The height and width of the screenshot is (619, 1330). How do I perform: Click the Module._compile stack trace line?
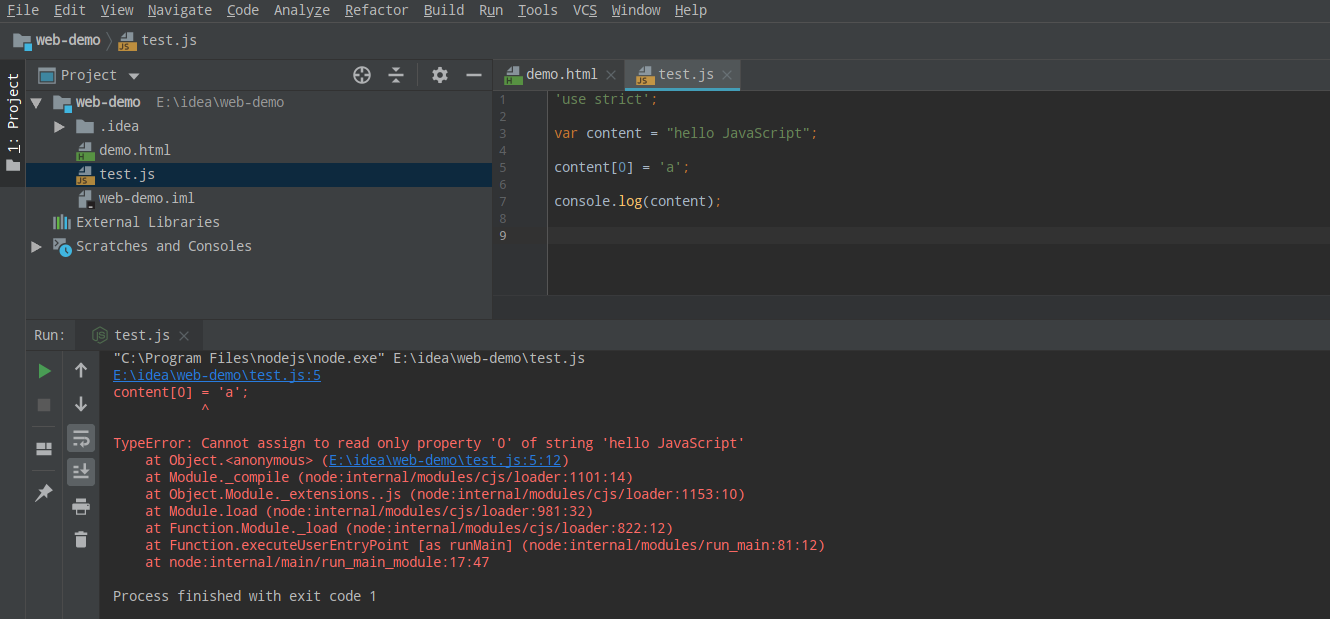(389, 477)
